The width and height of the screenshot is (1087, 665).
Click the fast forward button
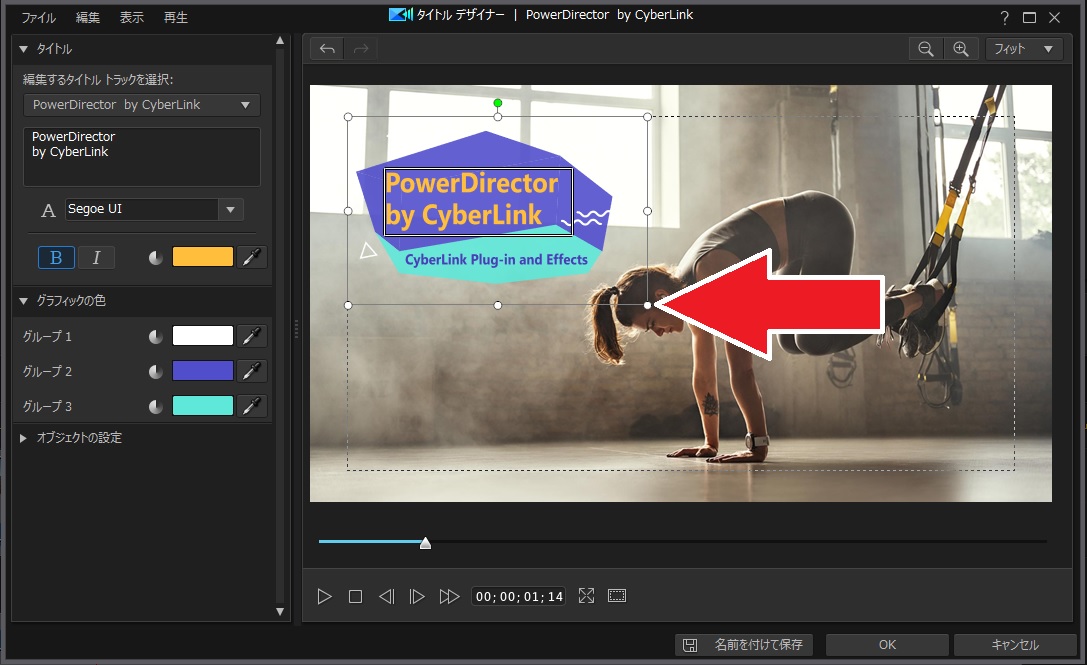point(449,596)
